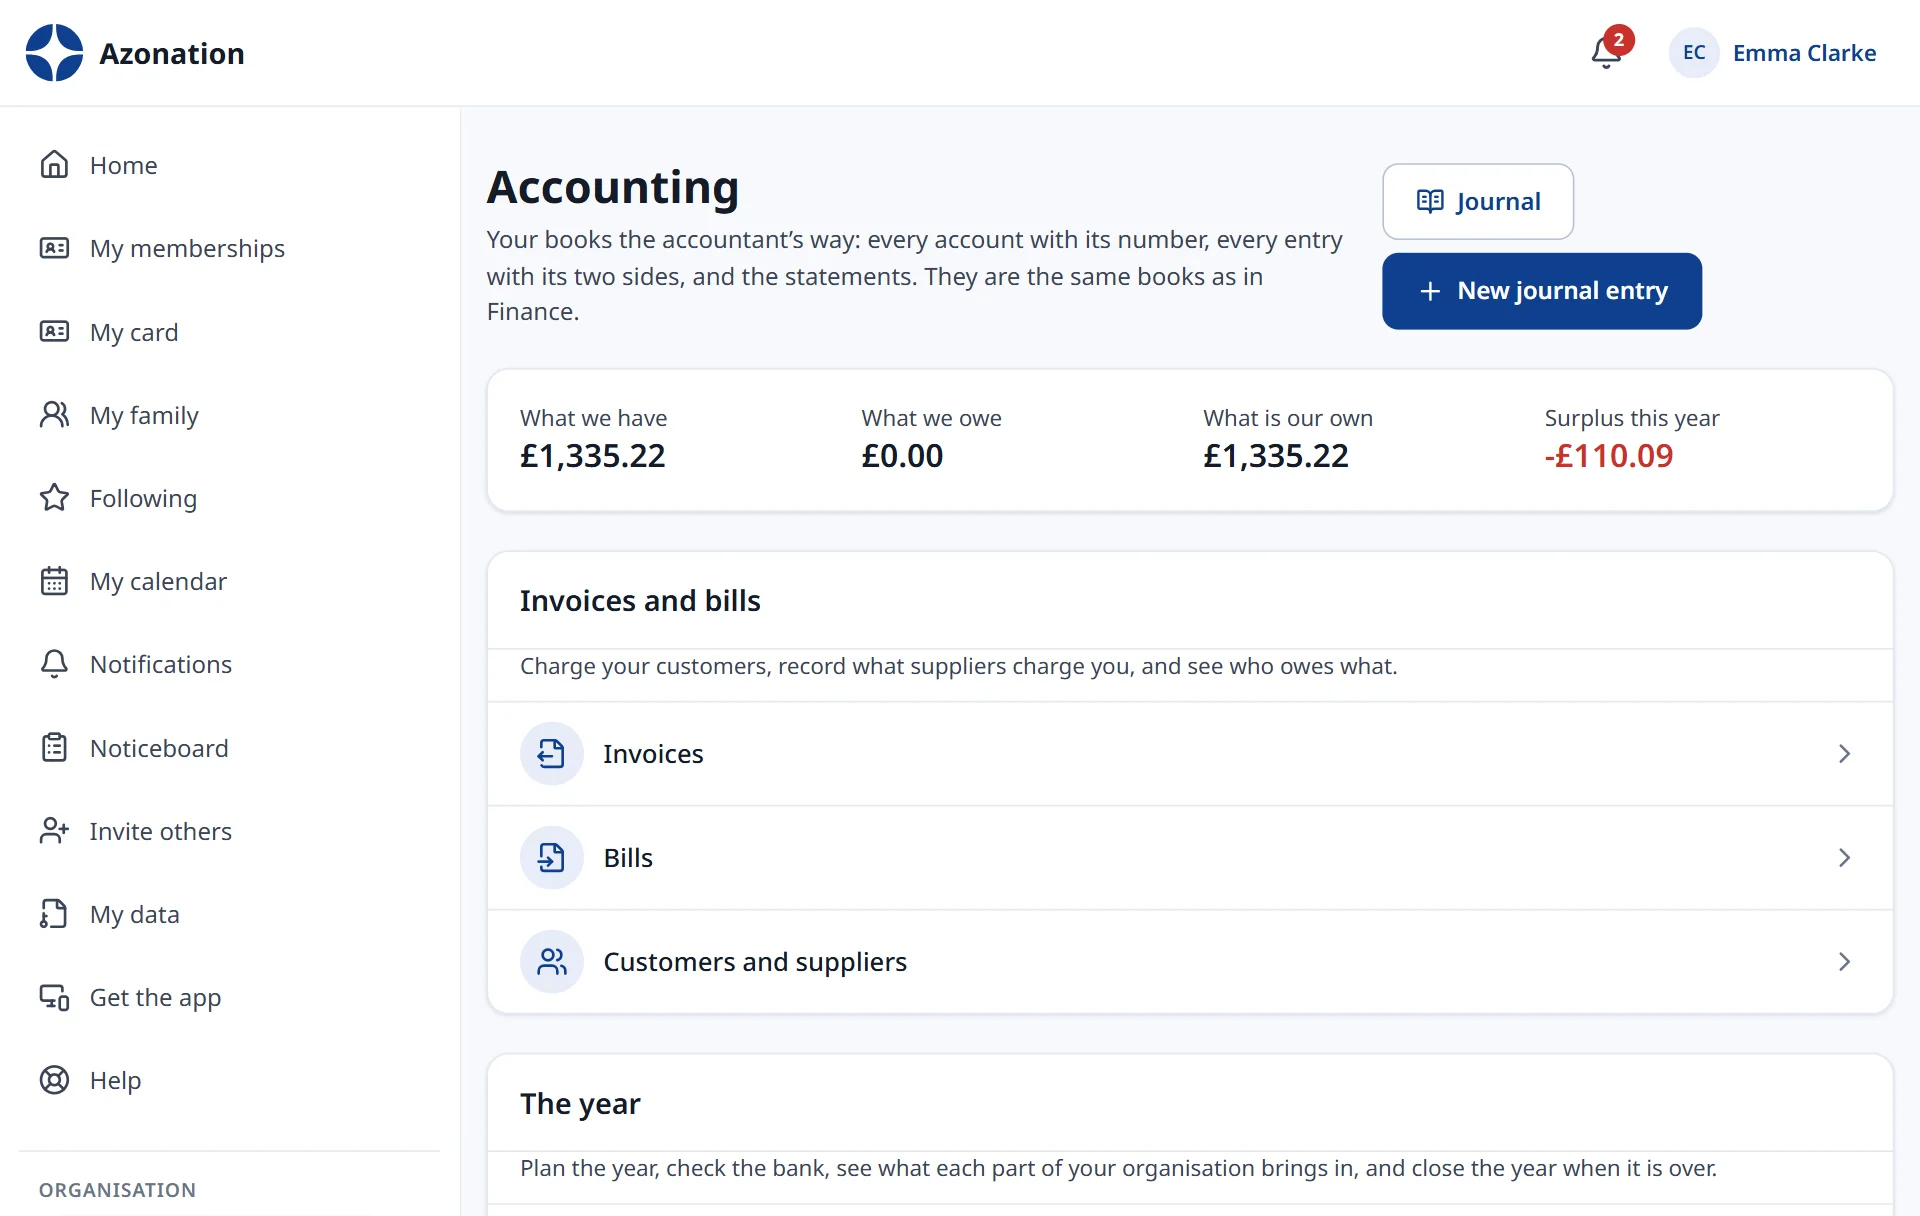Click the Following star icon

pos(54,498)
